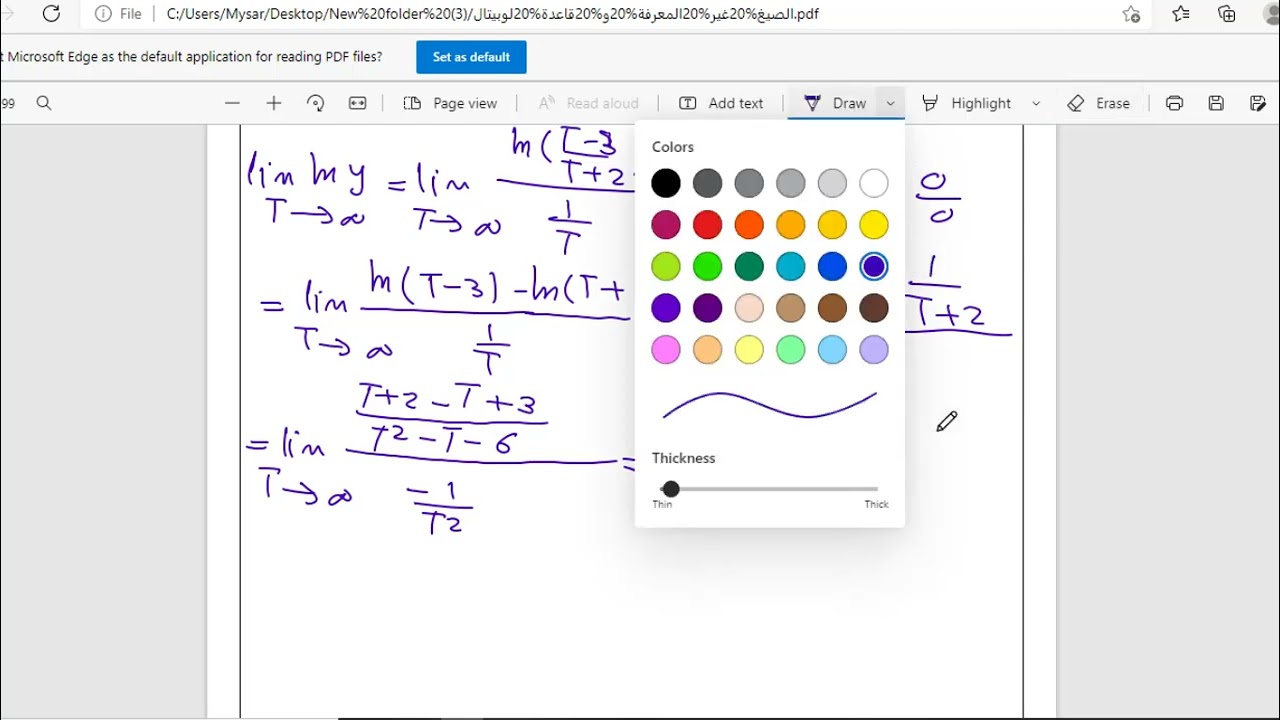Viewport: 1280px width, 720px height.
Task: Collapse the Draw options dropdown arrow
Action: click(x=890, y=103)
